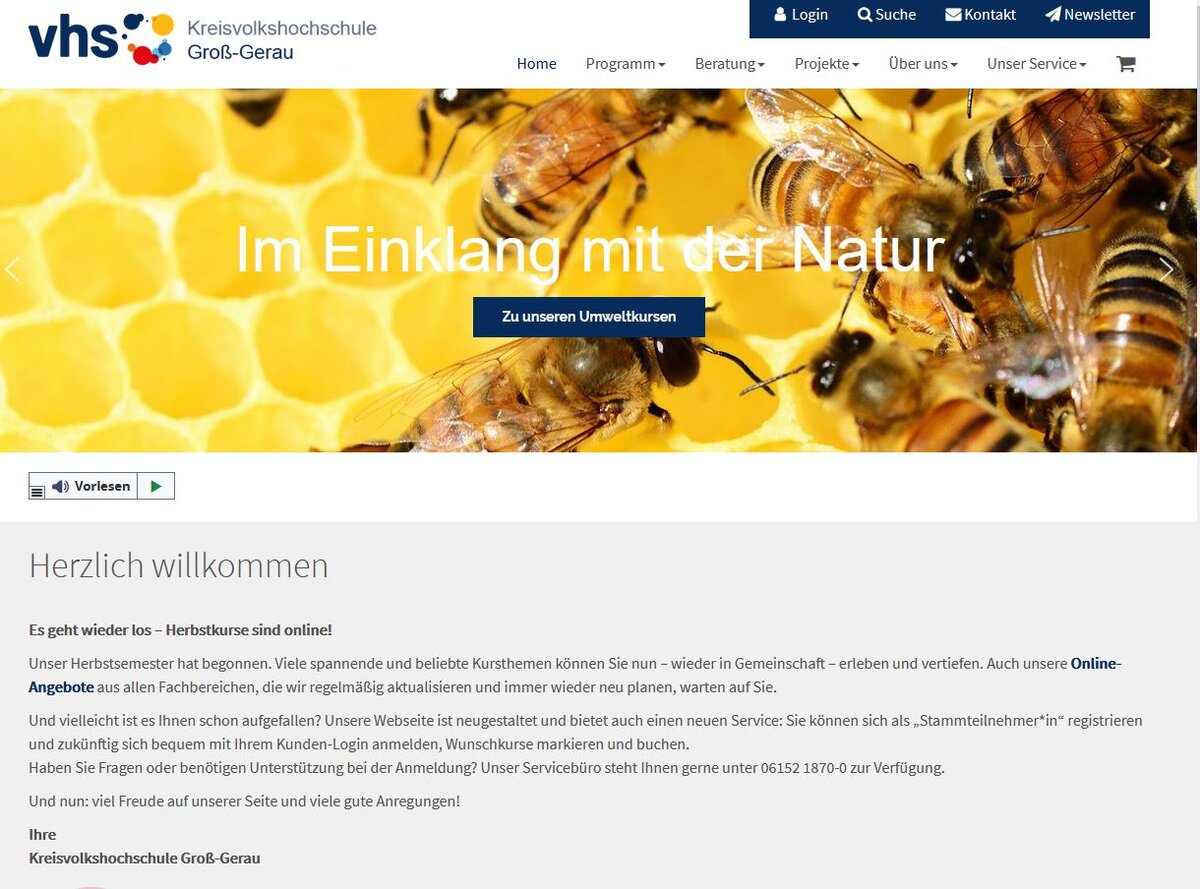Click the Kontakt envelope icon
1200x889 pixels.
pyautogui.click(x=952, y=15)
